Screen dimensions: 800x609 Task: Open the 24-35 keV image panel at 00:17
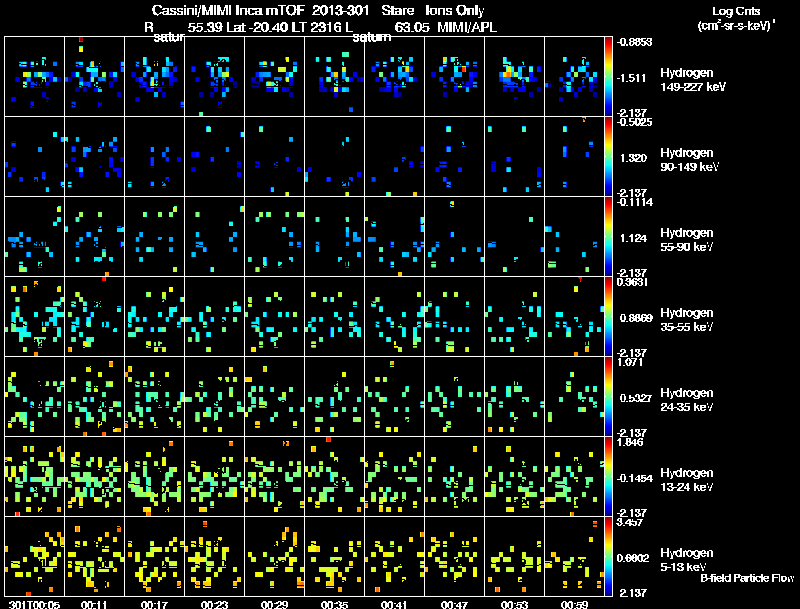[x=154, y=397]
